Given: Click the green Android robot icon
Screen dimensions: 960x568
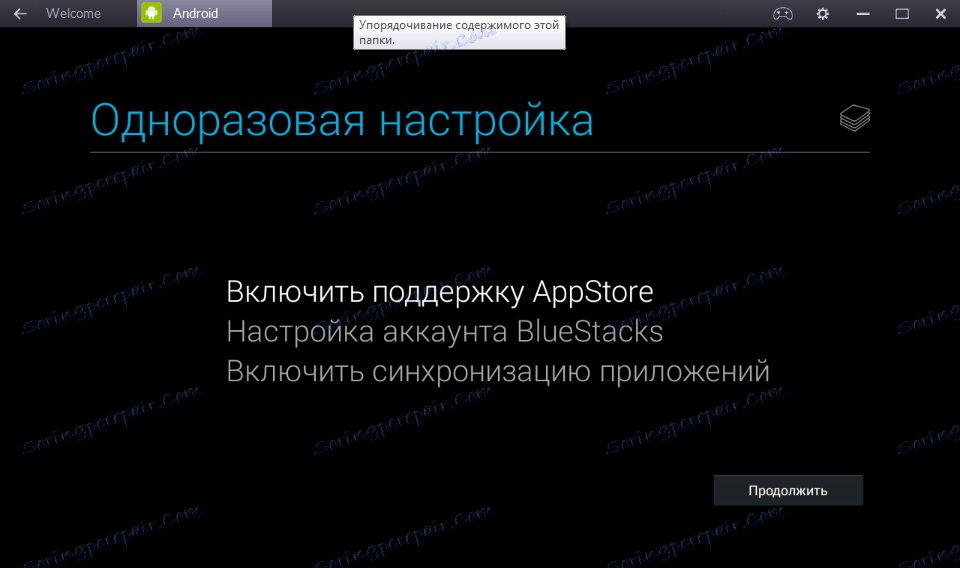Looking at the screenshot, I should (x=152, y=13).
